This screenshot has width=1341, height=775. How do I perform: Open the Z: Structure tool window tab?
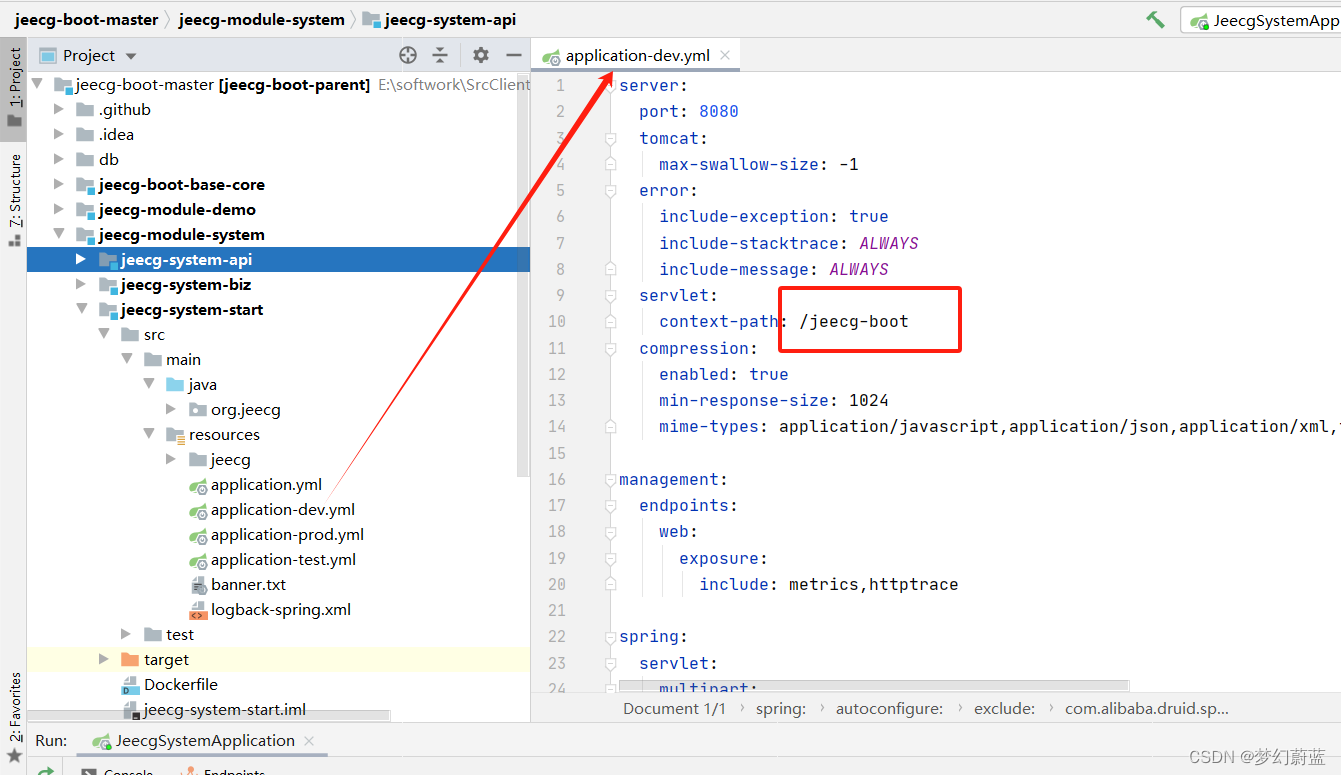[14, 199]
